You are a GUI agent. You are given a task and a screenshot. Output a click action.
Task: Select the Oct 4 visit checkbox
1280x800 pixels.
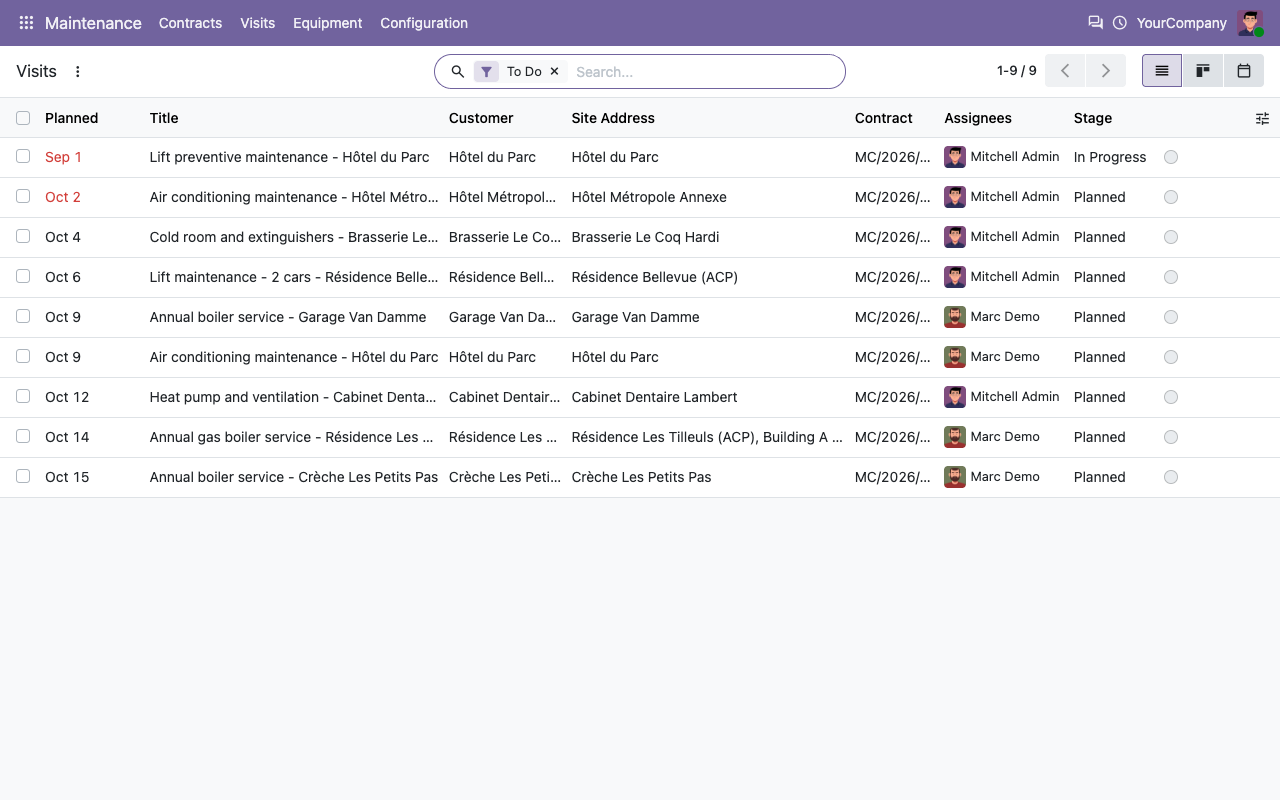[x=23, y=237]
